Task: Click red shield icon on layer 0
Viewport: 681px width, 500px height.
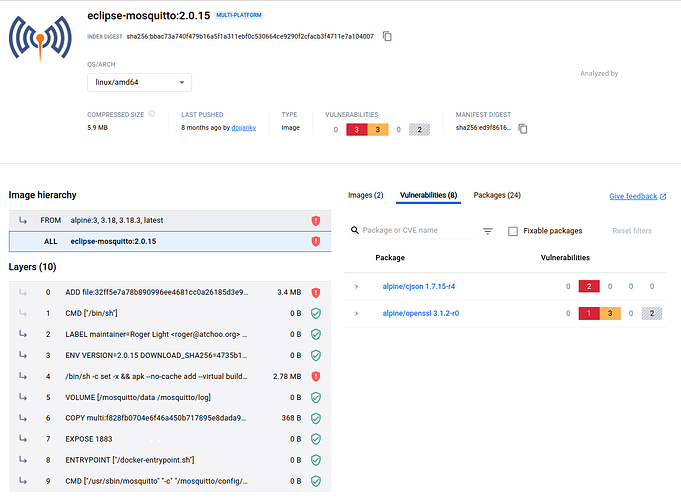Action: pyautogui.click(x=315, y=292)
